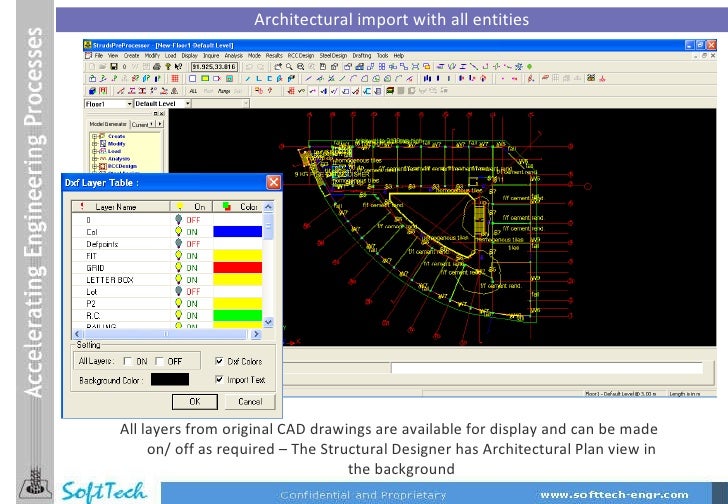Screen dimensions: 728x504
Task: Click the light bulb for Col layer
Action: coord(178,231)
